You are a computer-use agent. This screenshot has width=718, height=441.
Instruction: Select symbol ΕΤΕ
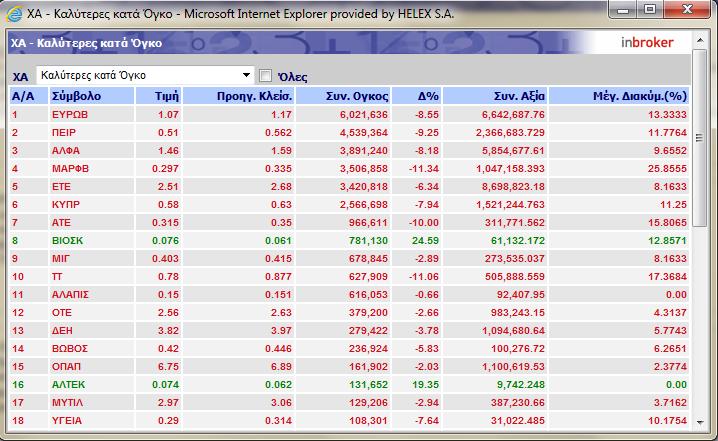coord(61,186)
